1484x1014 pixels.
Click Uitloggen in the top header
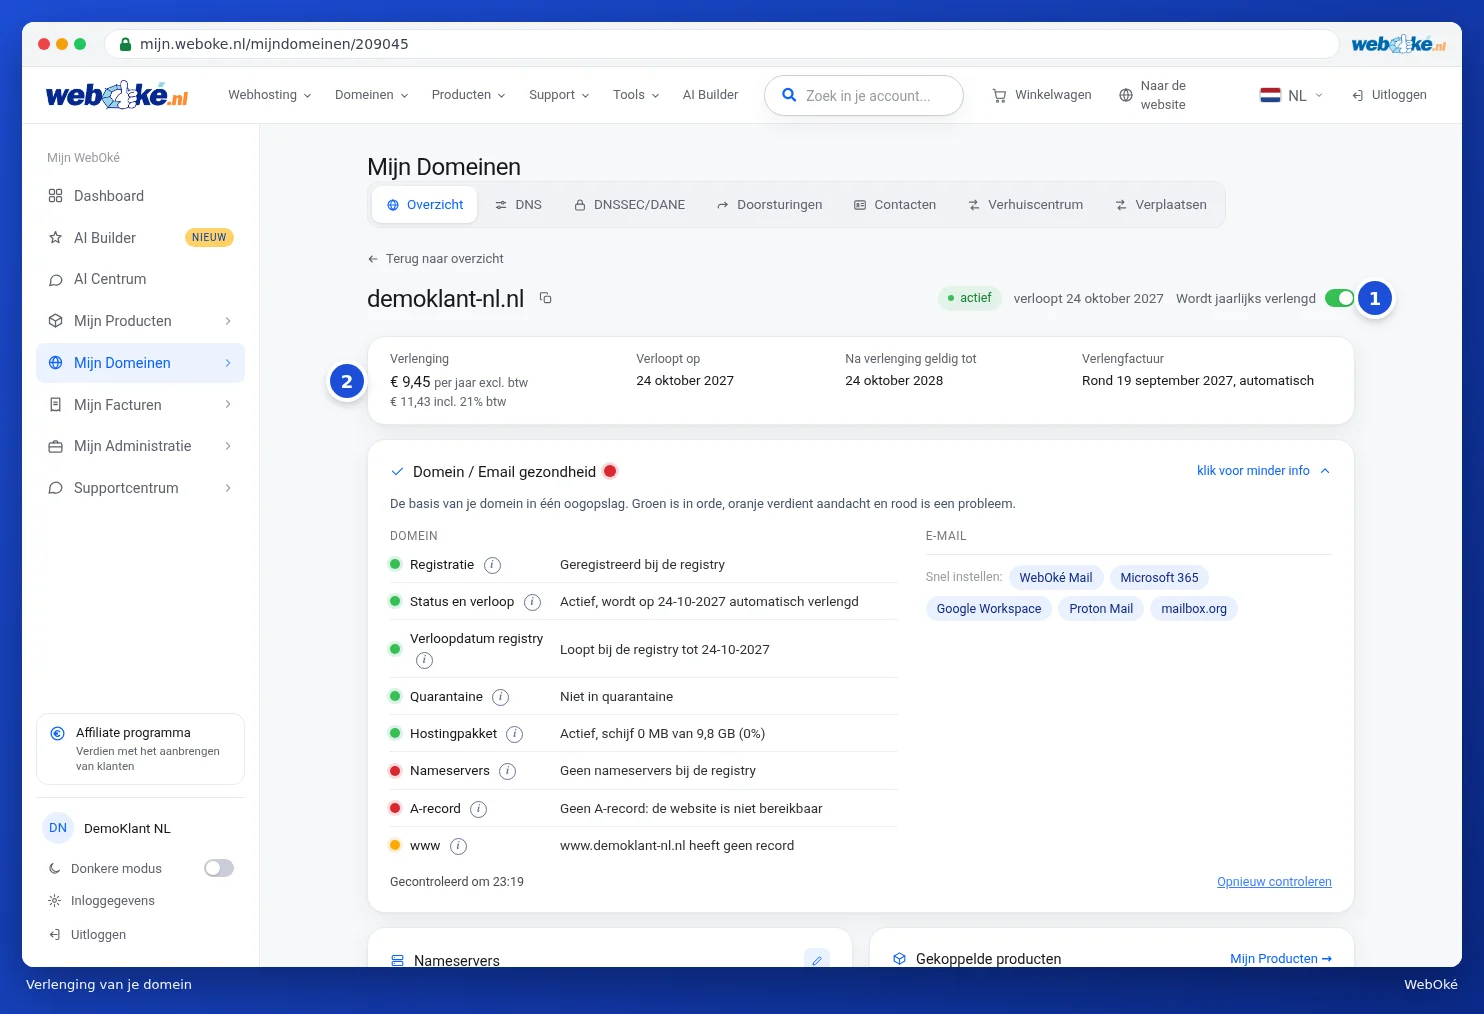1389,95
